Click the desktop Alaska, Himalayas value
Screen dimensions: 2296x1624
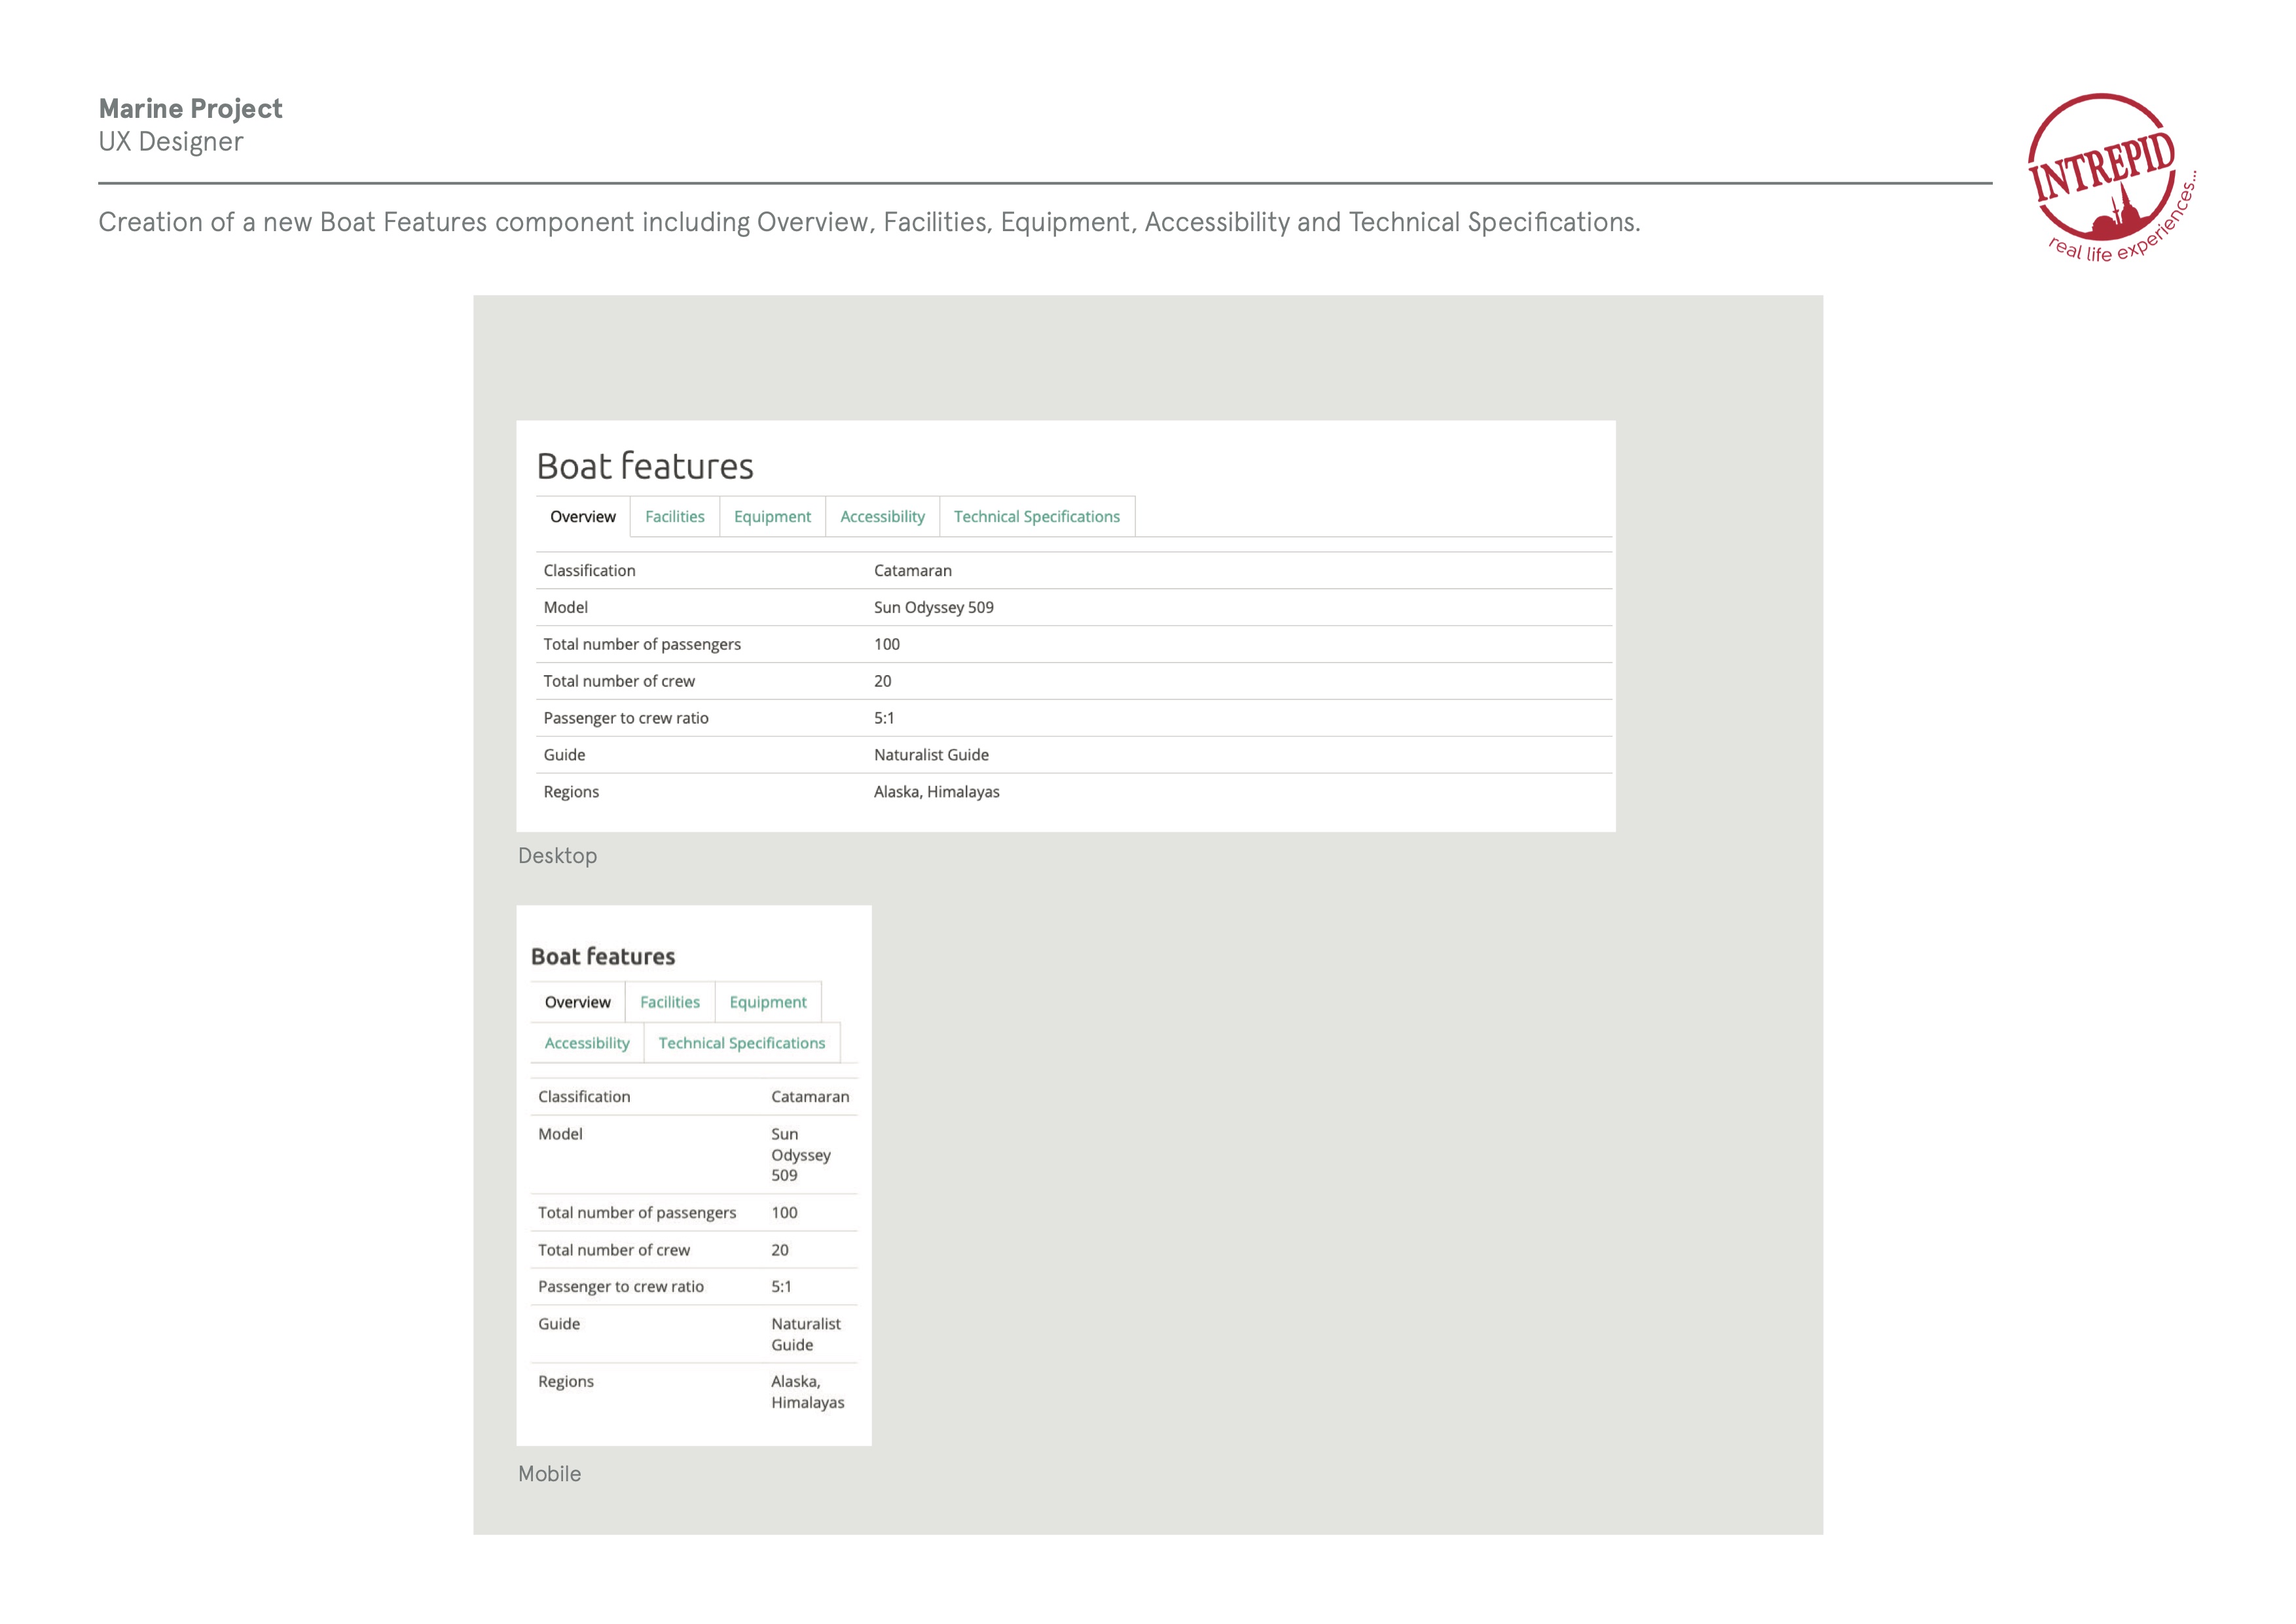(936, 792)
